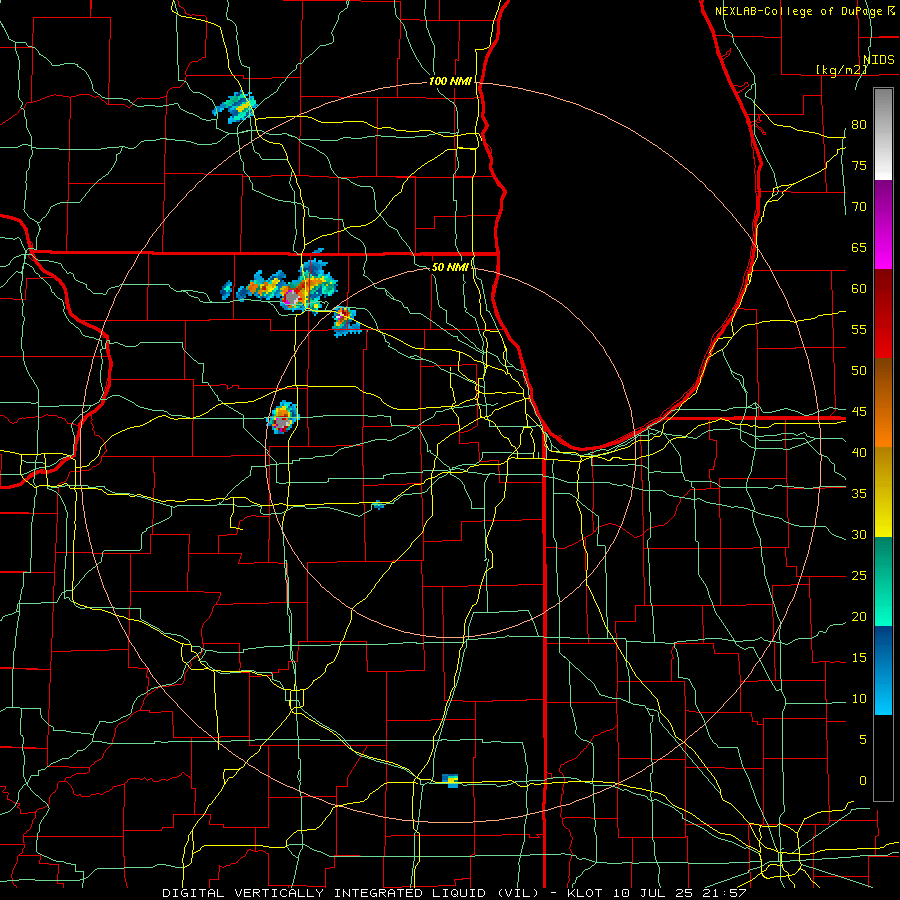Click the [kg/m2] units label
Image resolution: width=900 pixels, height=900 pixels.
(841, 70)
